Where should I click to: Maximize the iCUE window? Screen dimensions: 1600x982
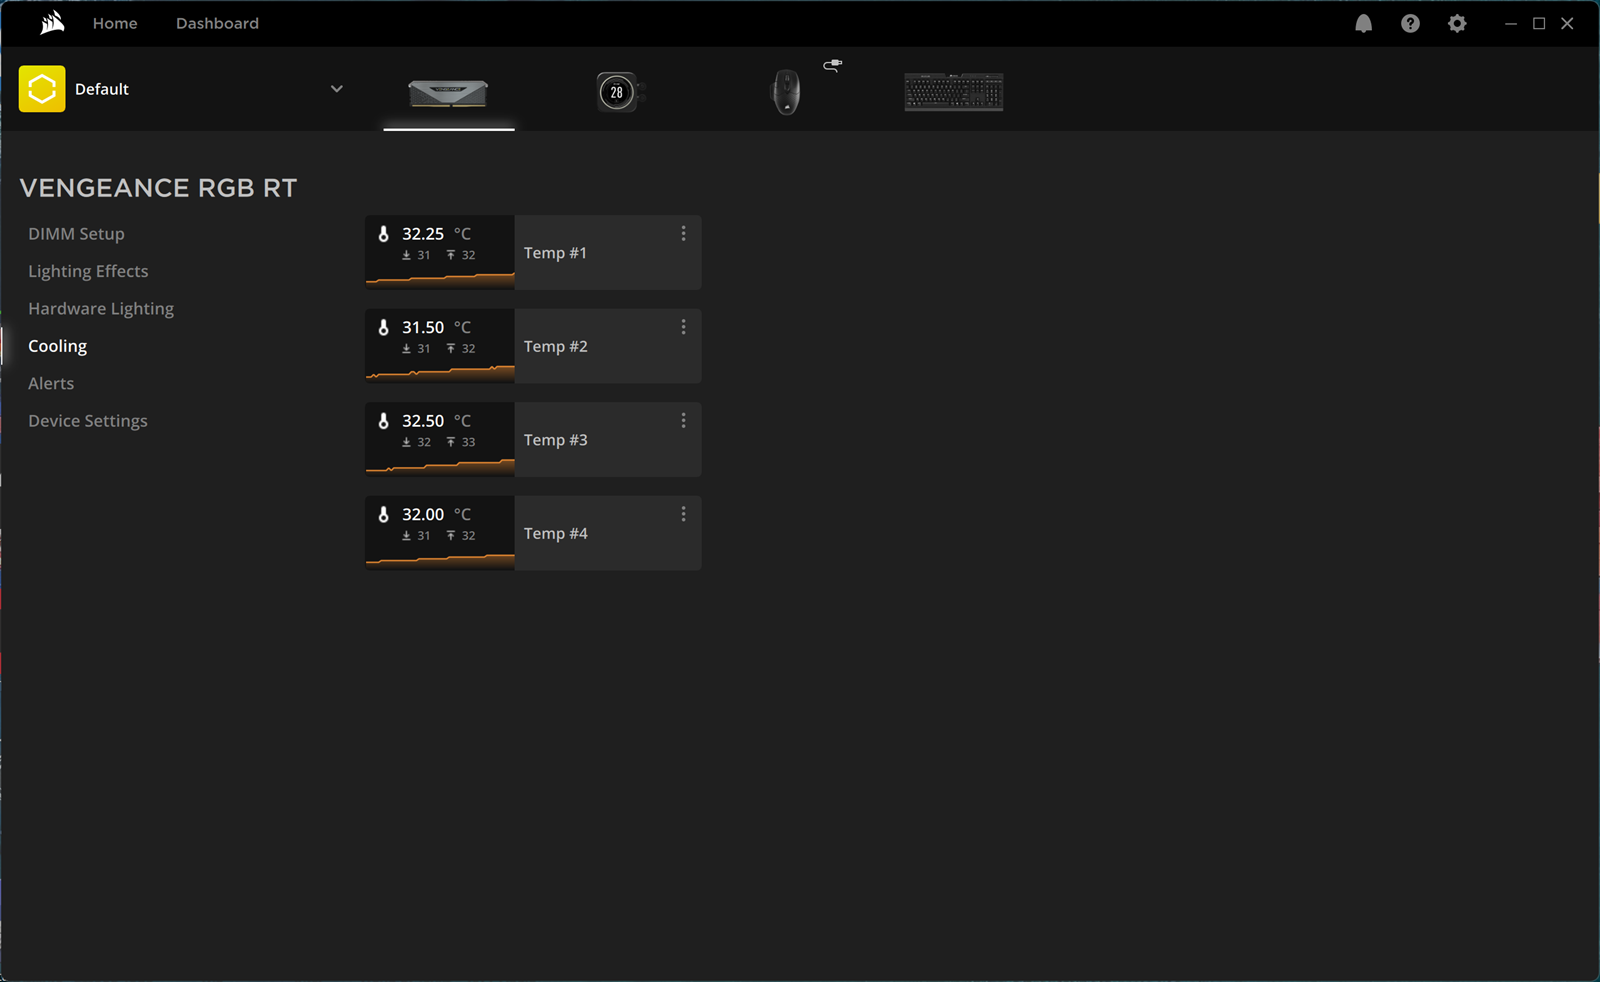click(x=1539, y=23)
